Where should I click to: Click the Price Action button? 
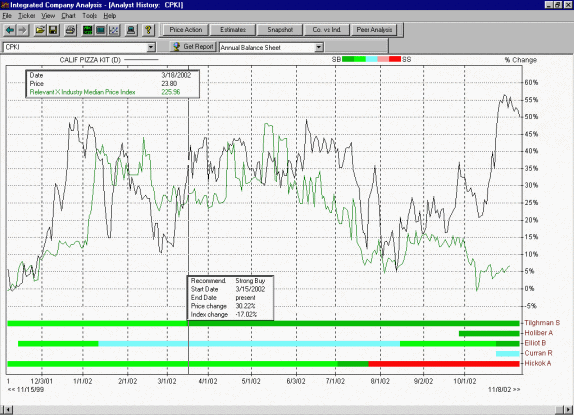(186, 30)
